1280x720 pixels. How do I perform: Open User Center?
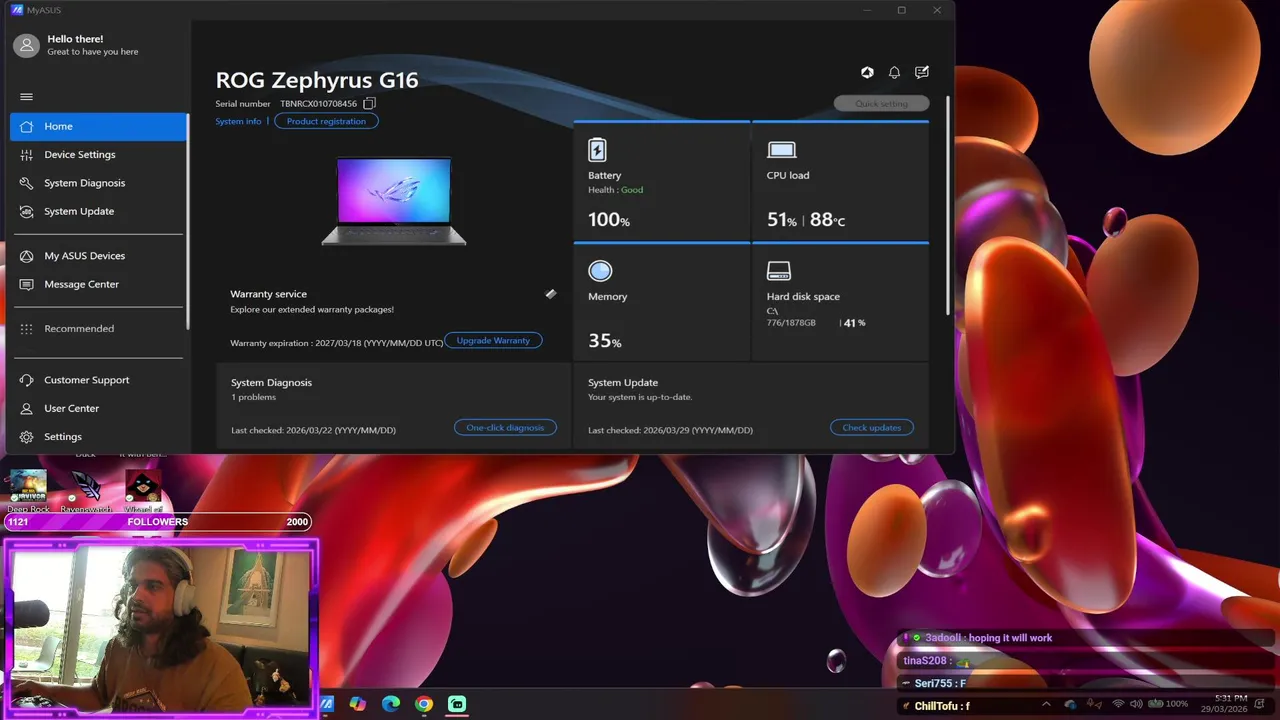pyautogui.click(x=98, y=408)
